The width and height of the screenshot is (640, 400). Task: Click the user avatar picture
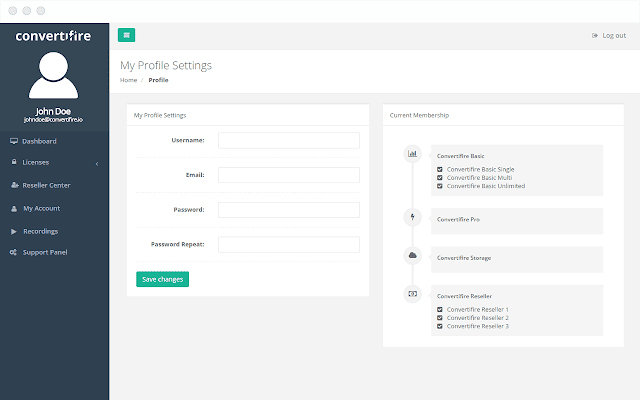(x=53, y=75)
